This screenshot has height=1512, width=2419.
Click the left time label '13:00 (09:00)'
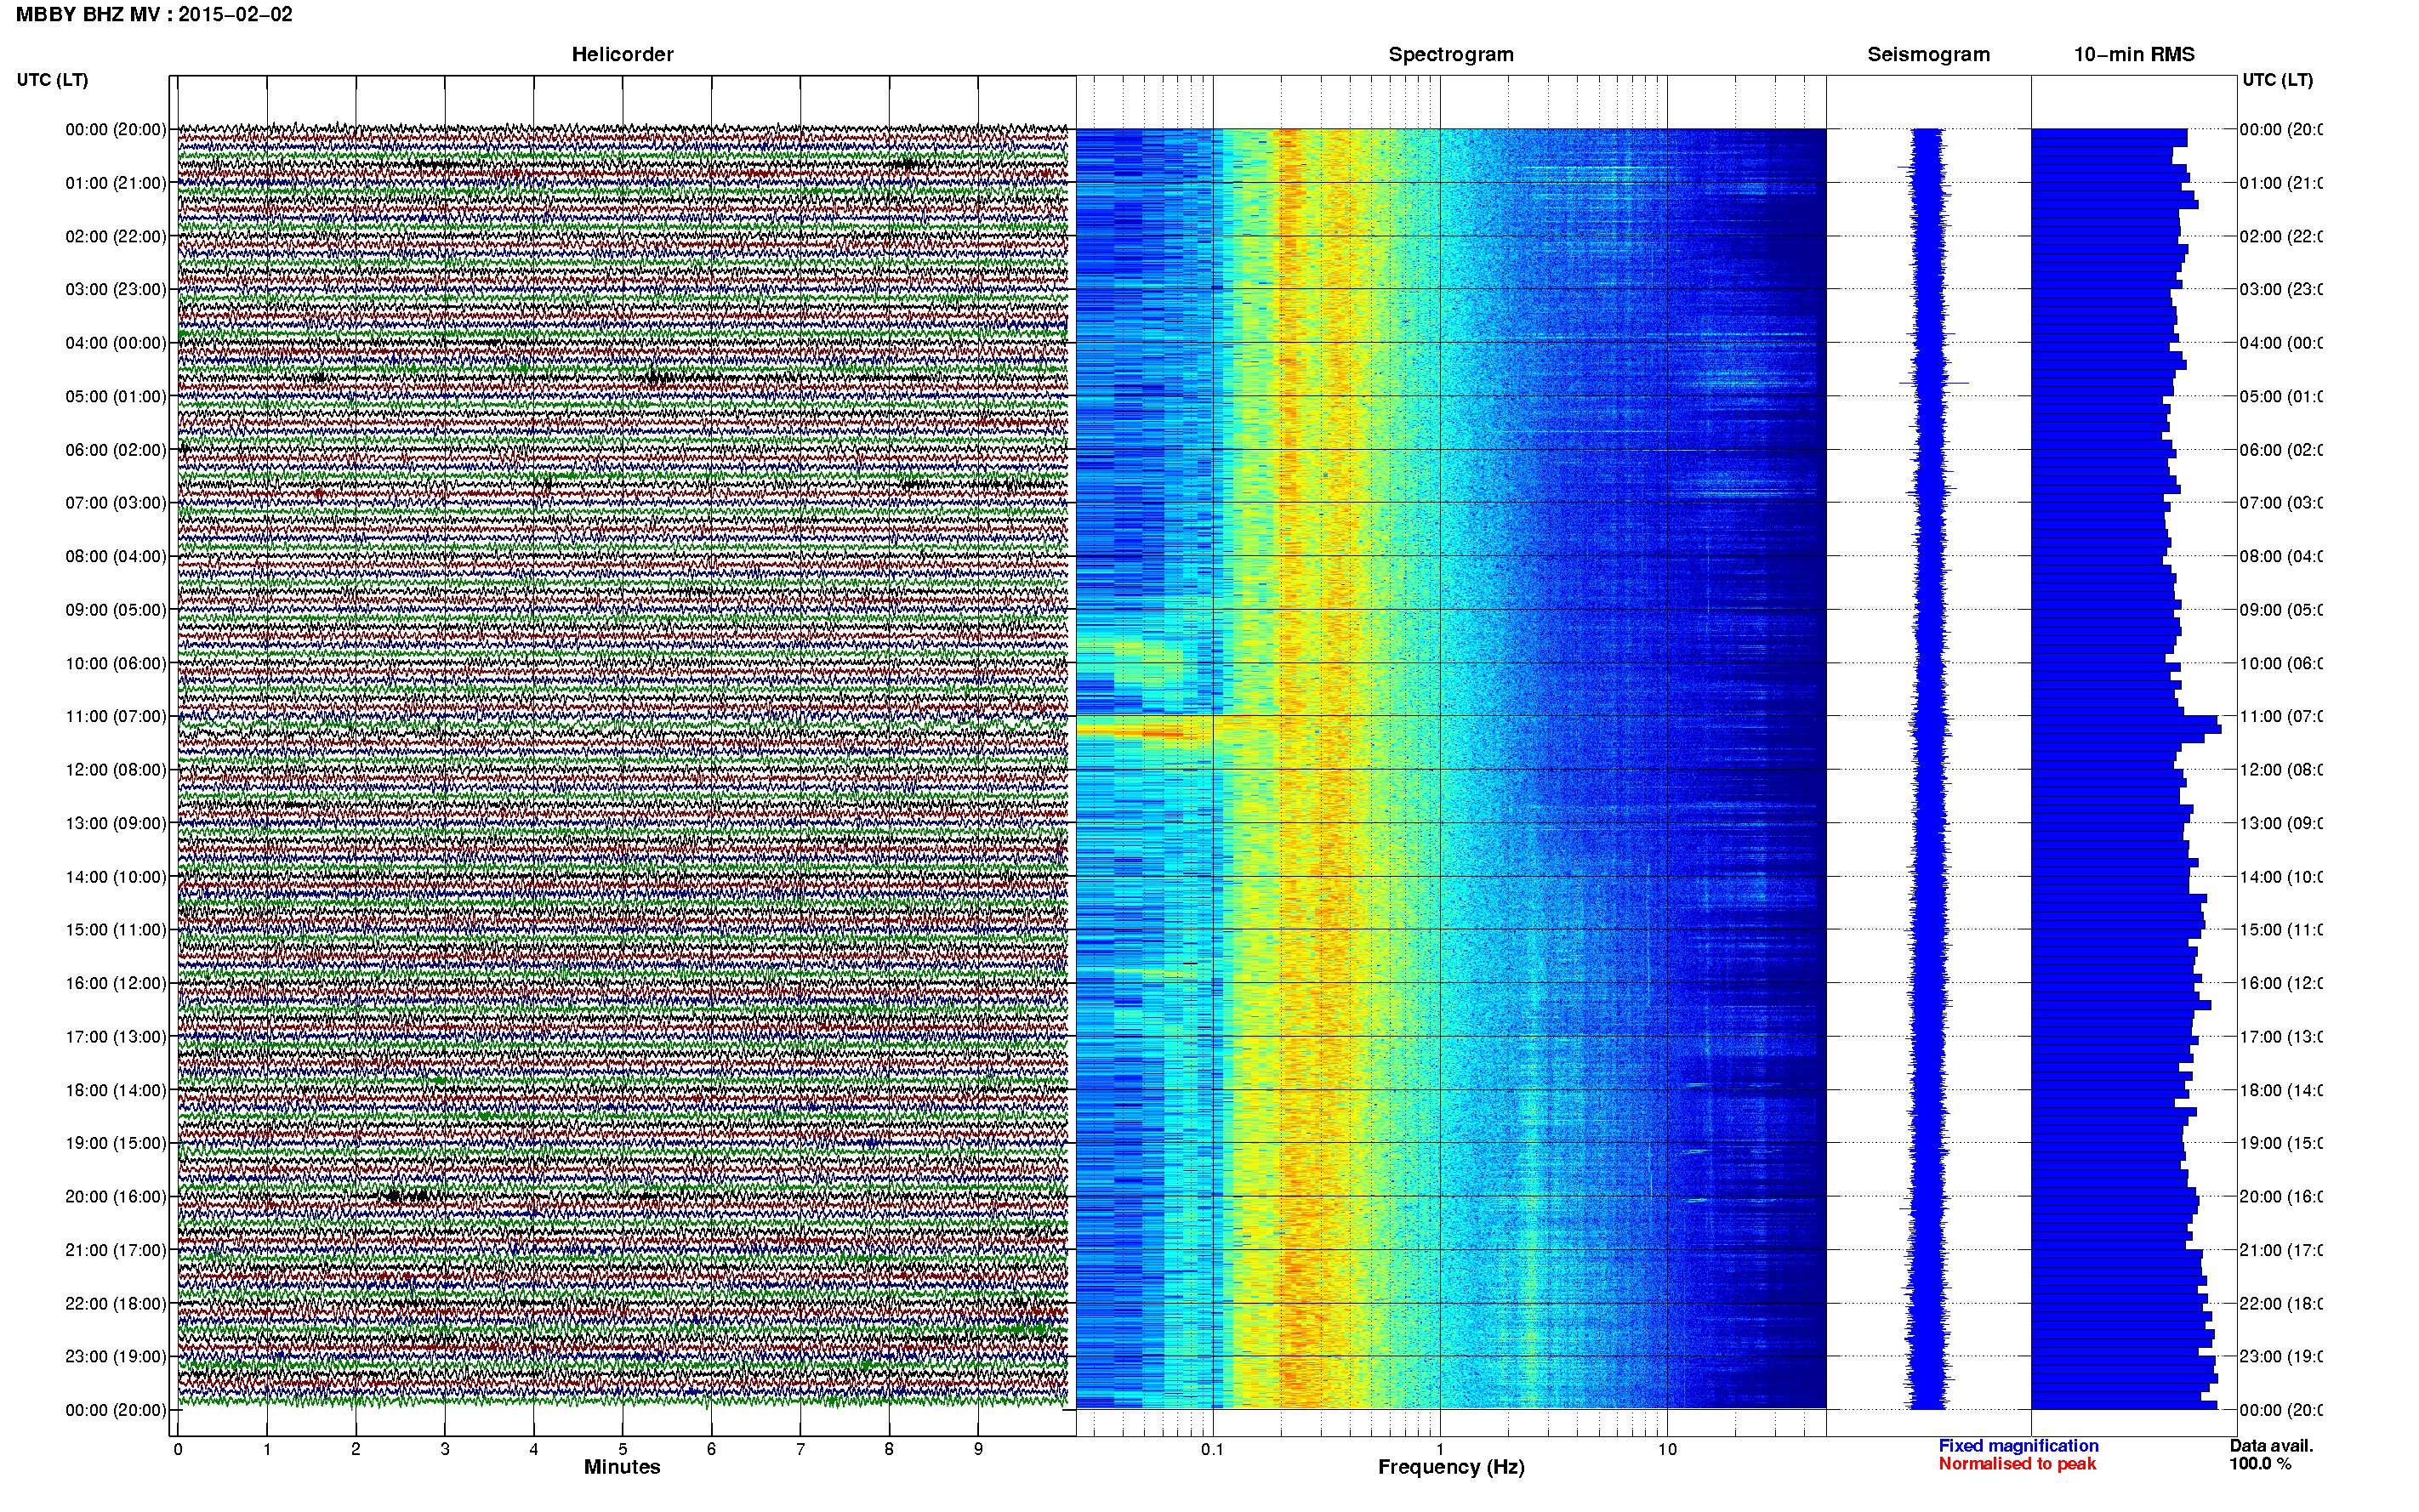116,823
